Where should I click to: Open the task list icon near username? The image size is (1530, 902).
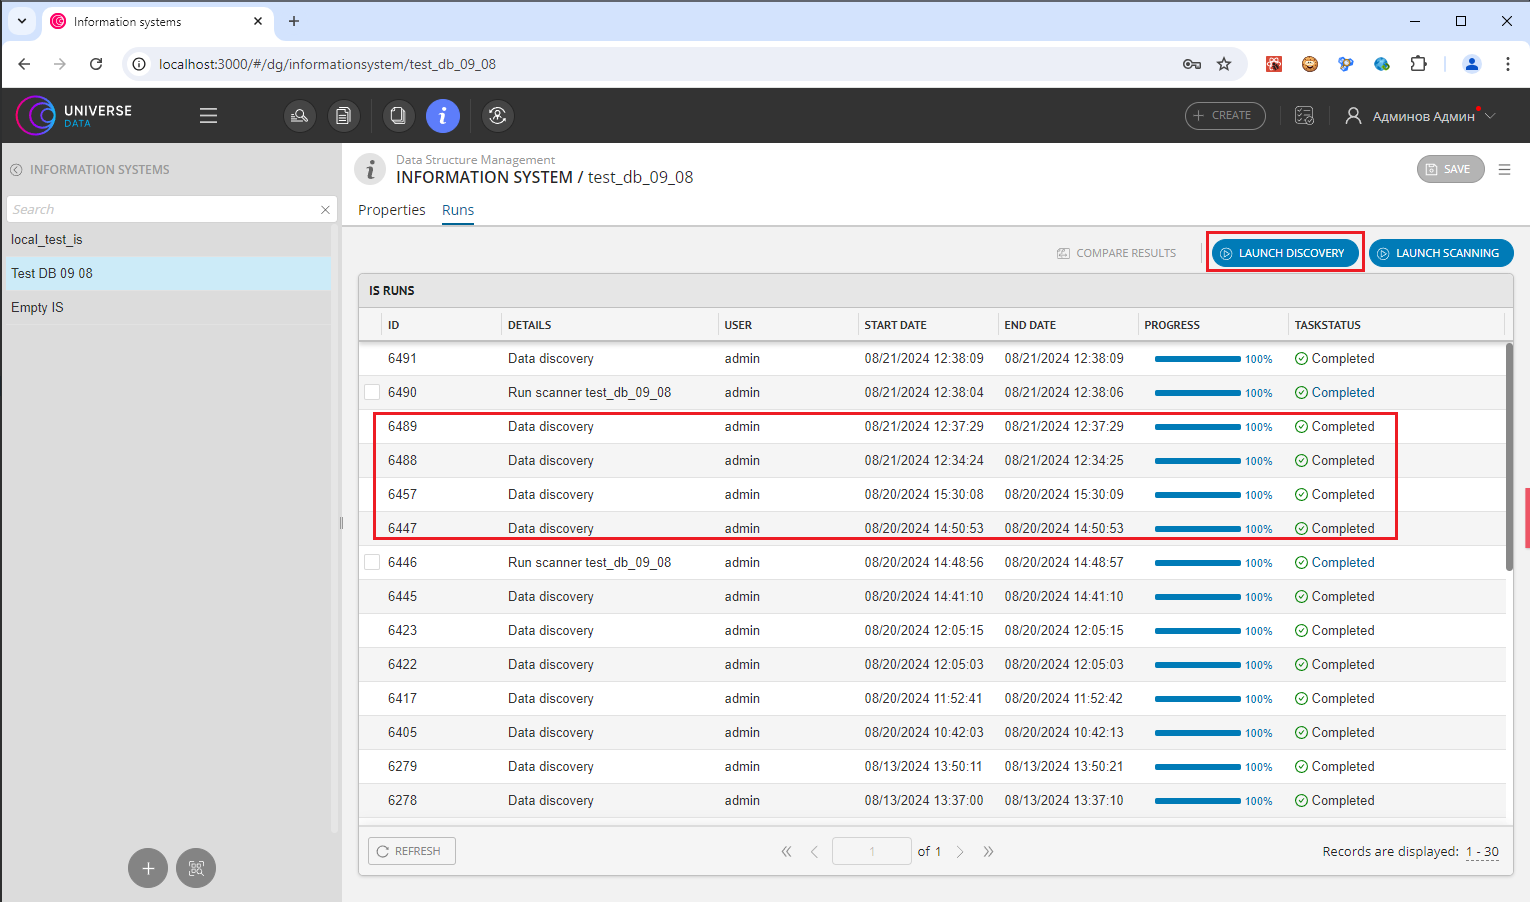coord(1304,116)
